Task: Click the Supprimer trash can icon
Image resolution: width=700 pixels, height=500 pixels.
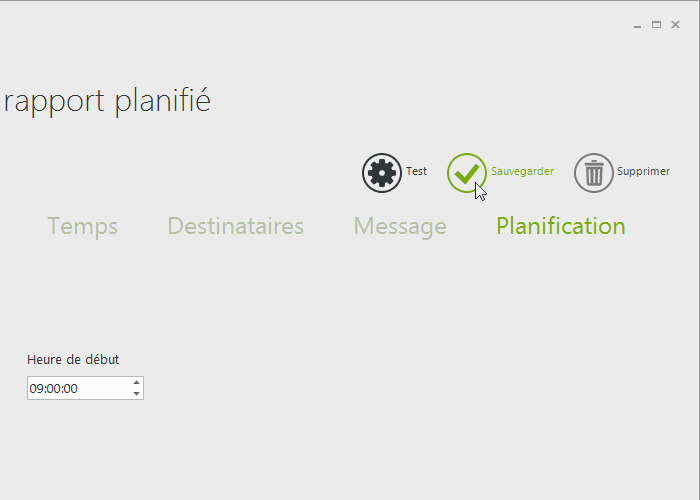Action: click(x=593, y=173)
